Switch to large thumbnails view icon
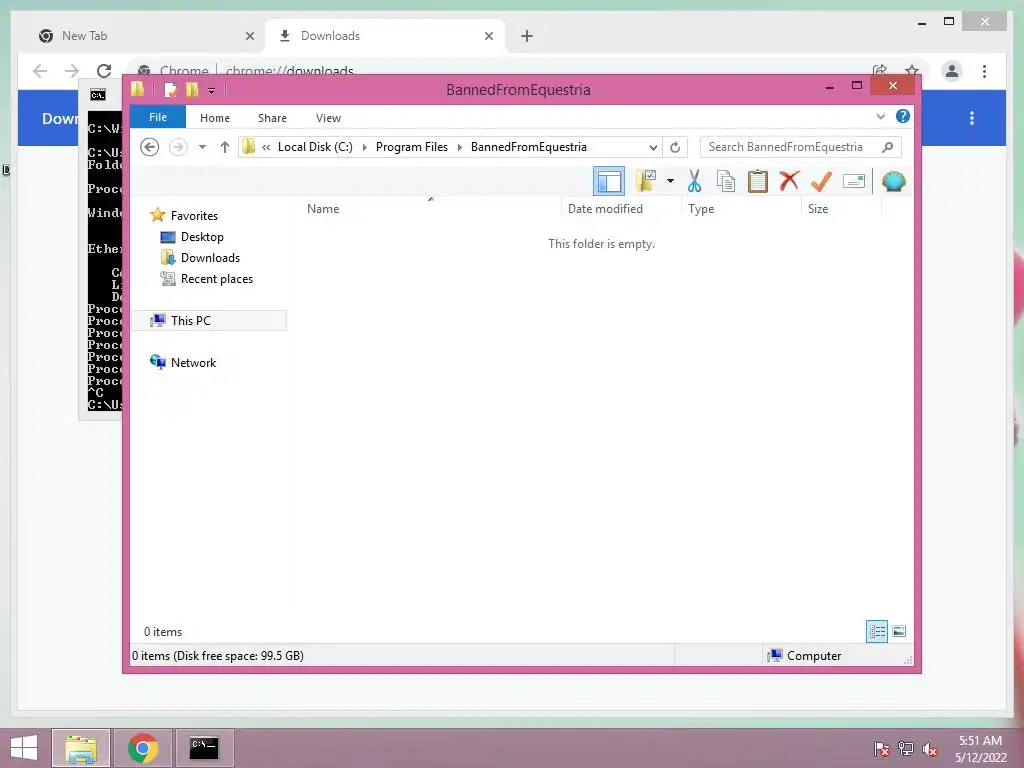 point(899,631)
